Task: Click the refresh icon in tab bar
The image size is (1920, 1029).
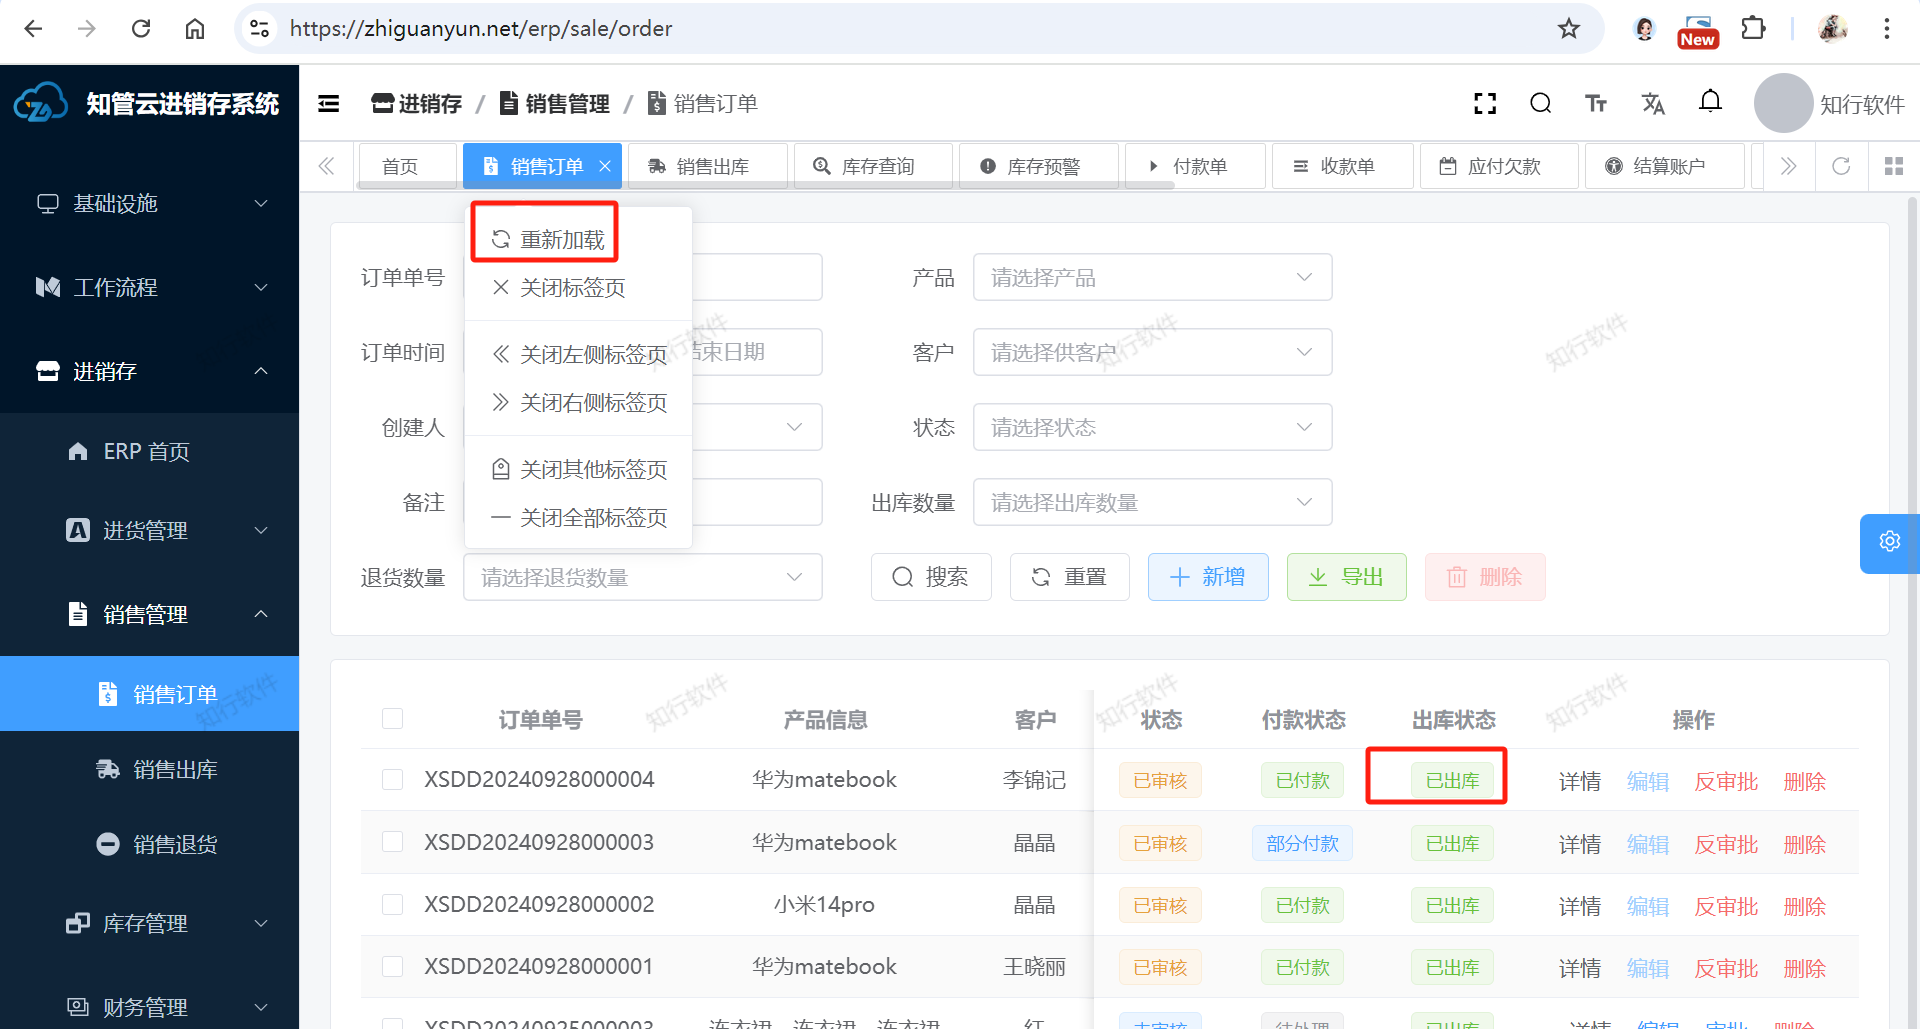Action: [1841, 166]
